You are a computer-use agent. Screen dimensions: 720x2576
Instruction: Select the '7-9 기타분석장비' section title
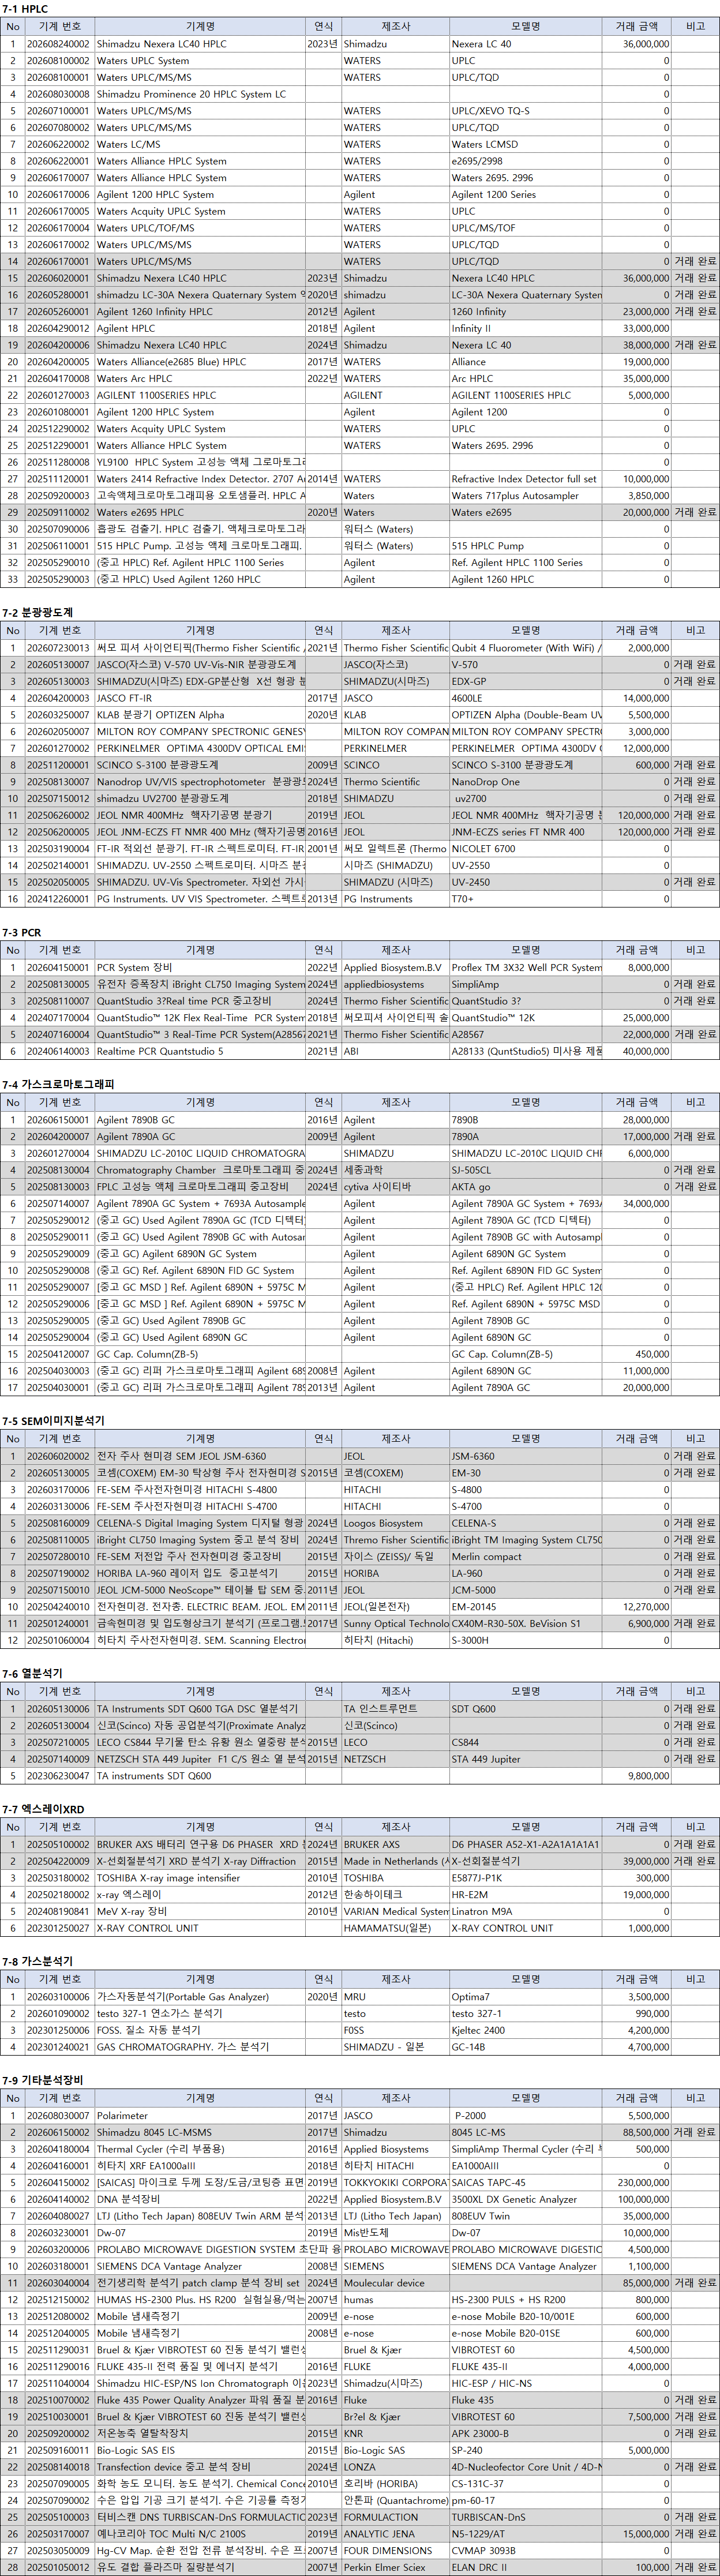(x=43, y=2080)
